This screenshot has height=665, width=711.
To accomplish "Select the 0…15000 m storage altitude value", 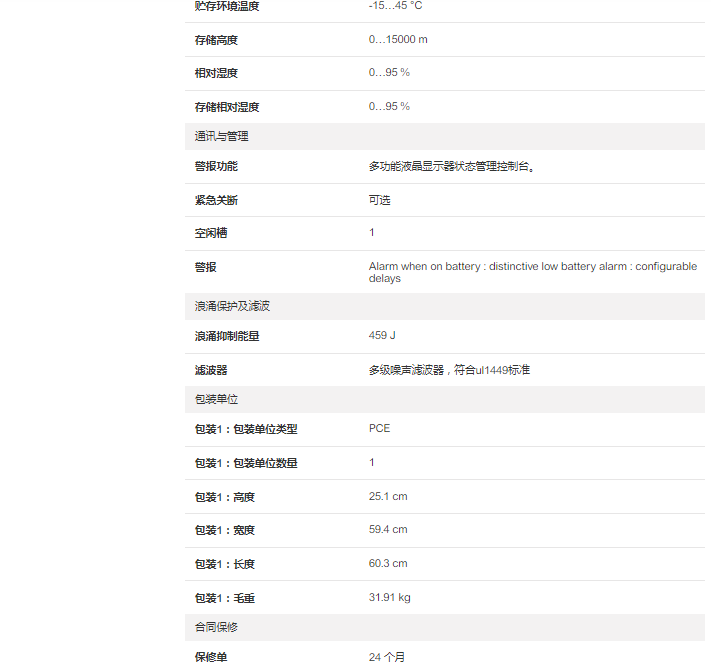I will coord(398,40).
